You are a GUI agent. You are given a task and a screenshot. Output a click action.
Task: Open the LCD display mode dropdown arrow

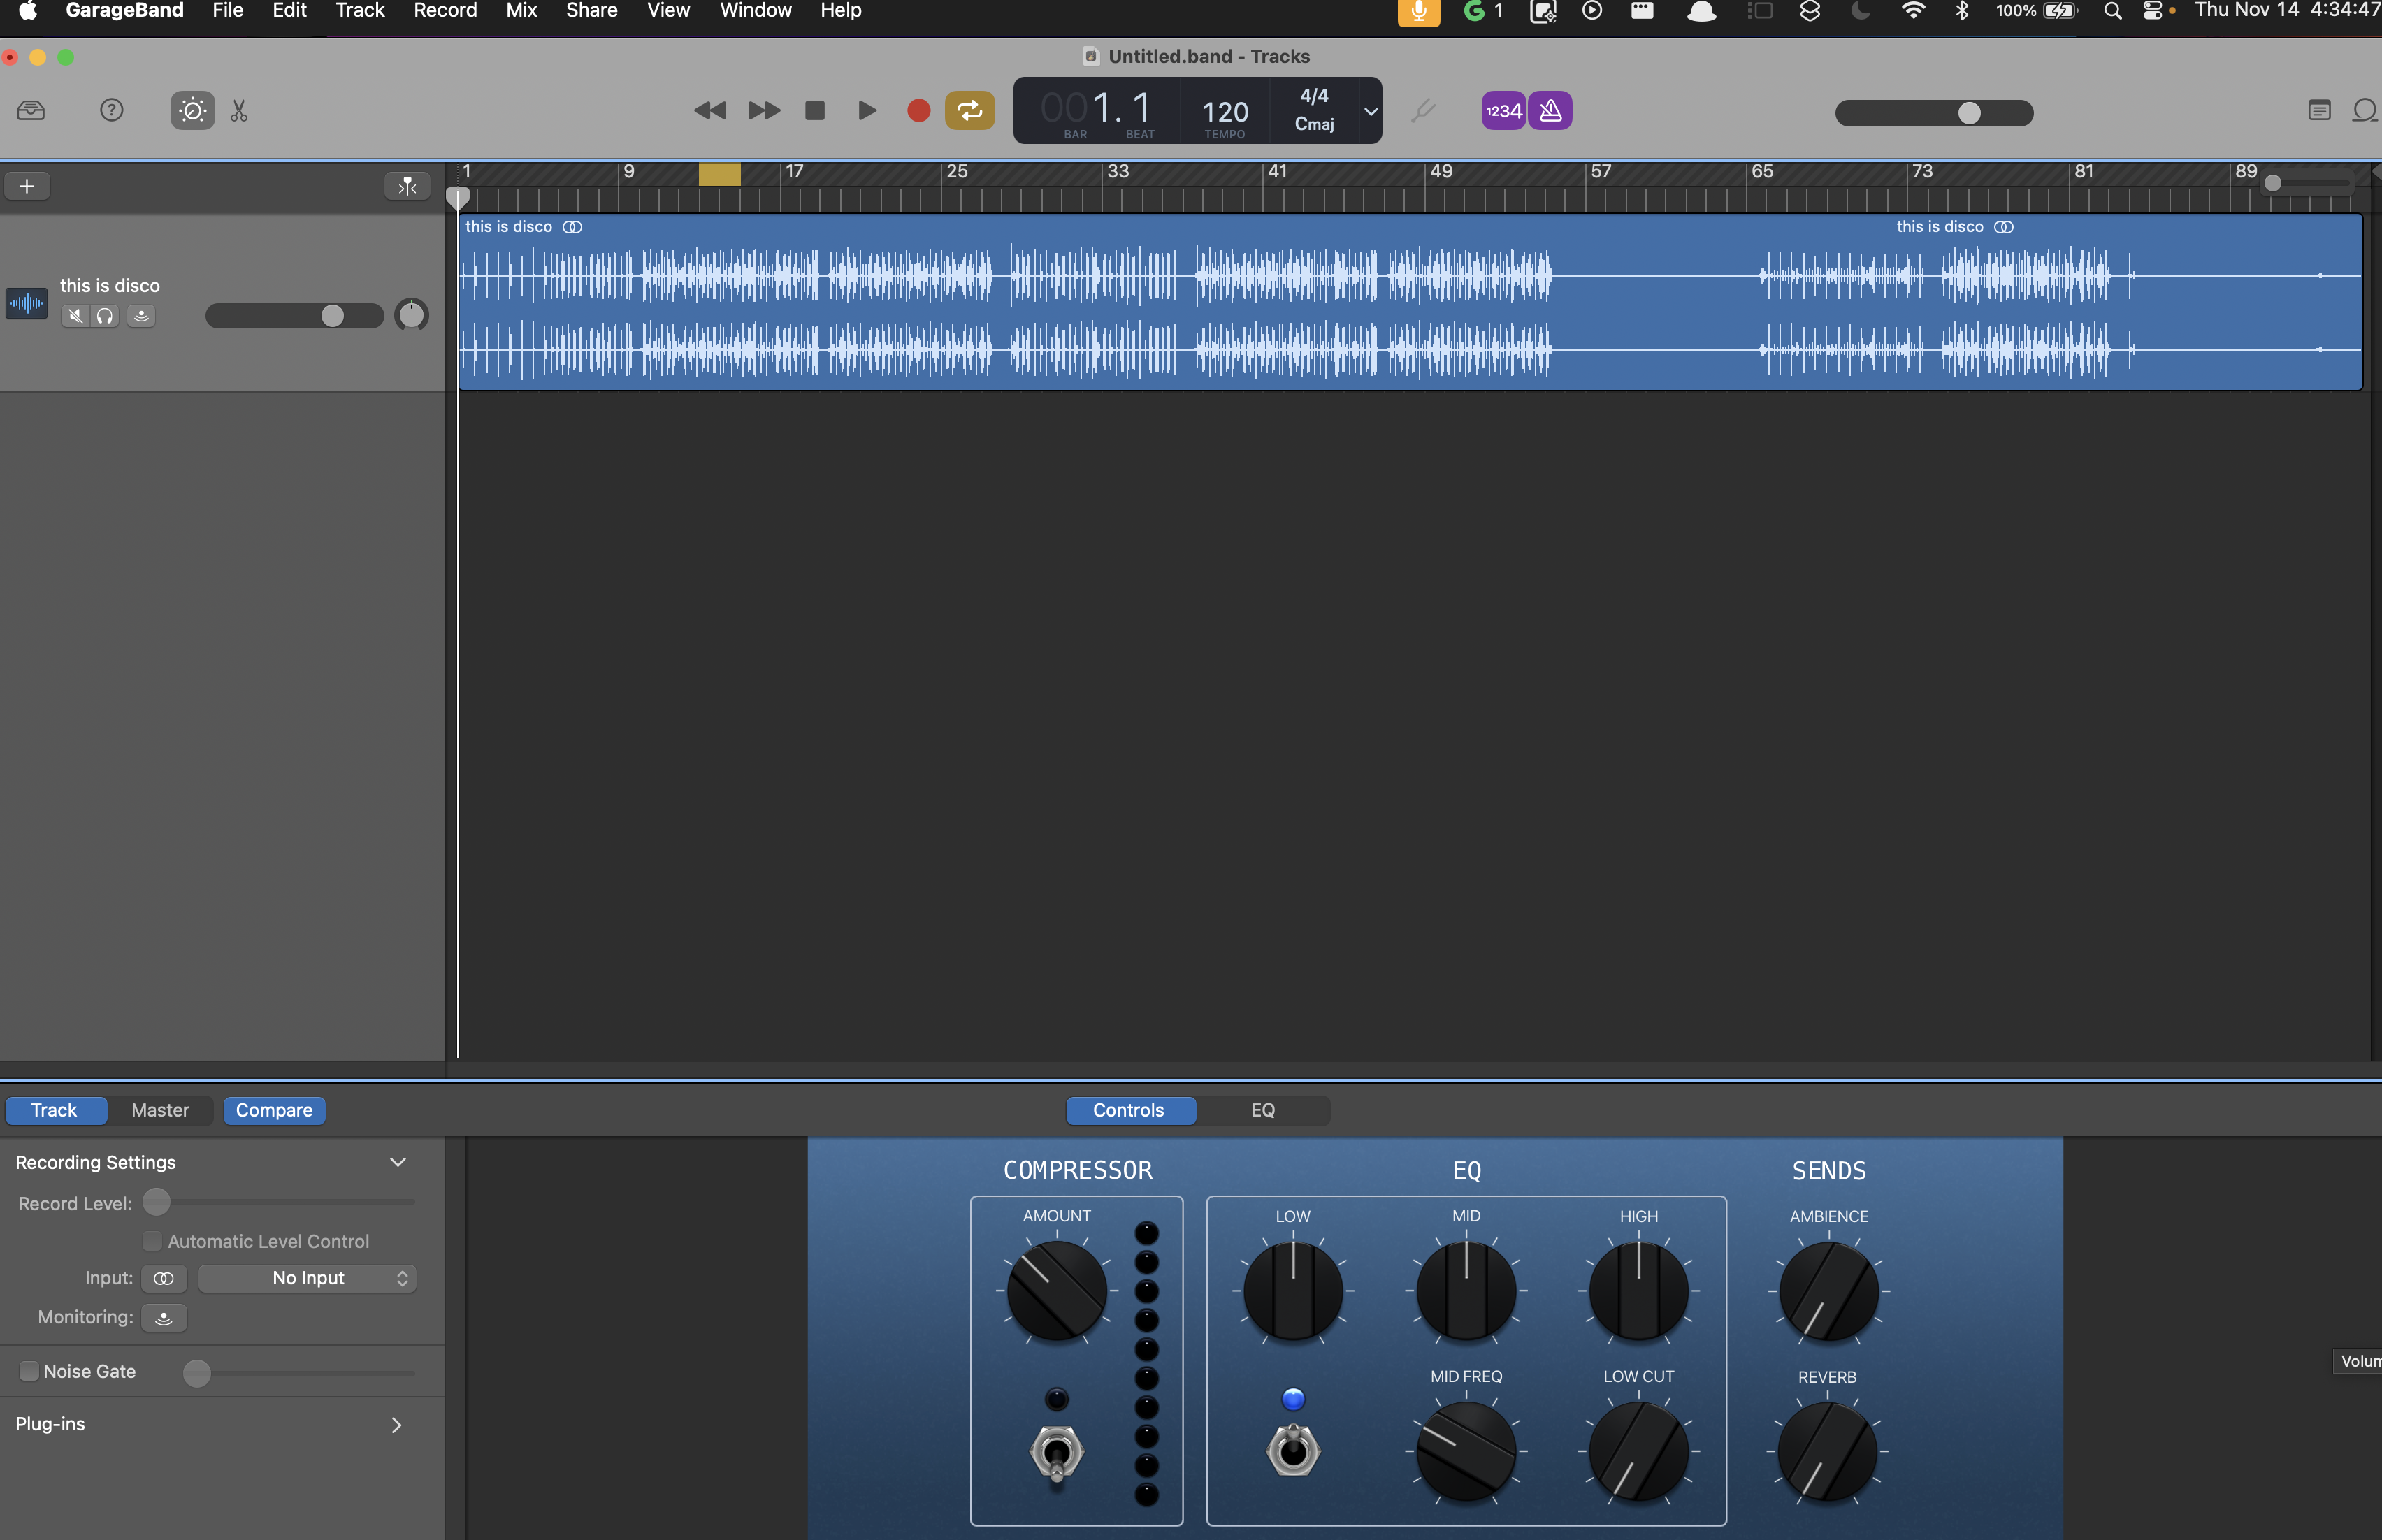1371,111
